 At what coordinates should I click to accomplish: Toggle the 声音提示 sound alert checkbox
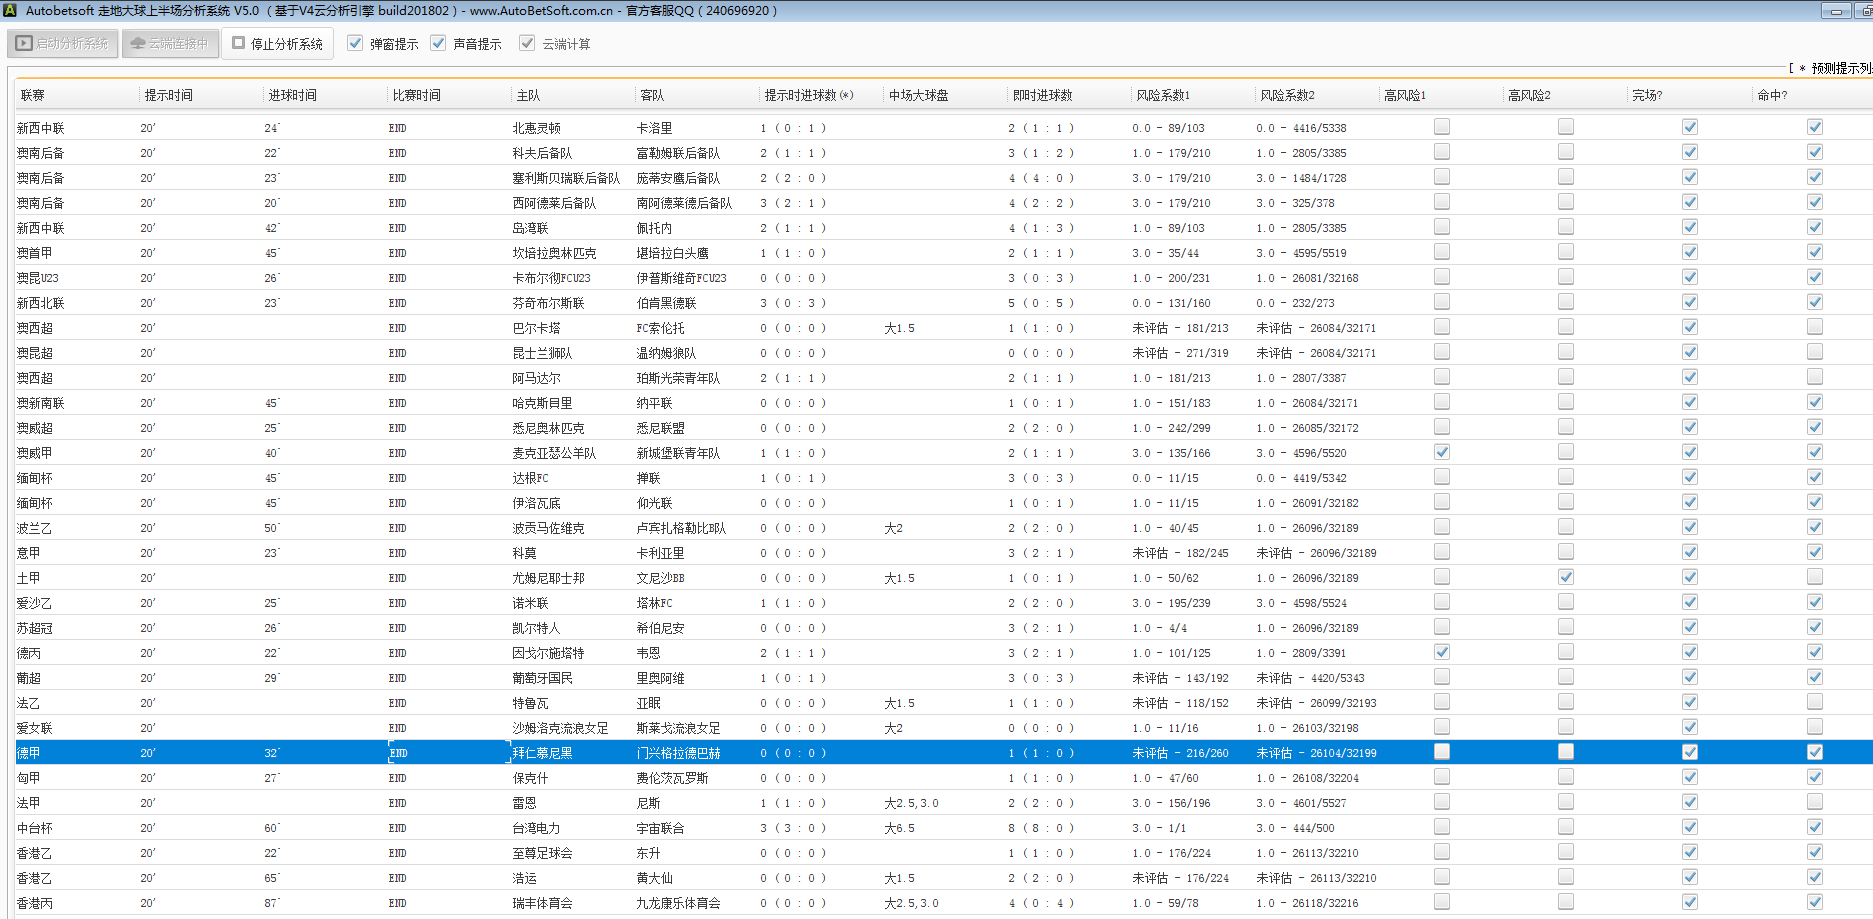(438, 44)
